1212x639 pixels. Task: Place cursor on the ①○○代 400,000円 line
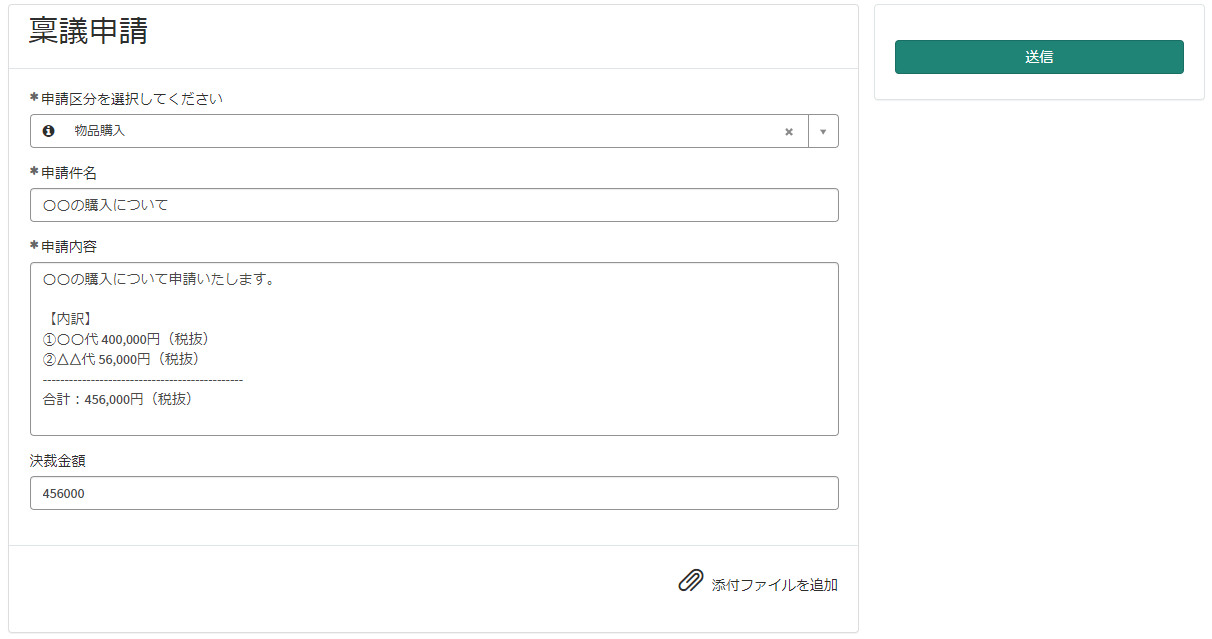(126, 339)
